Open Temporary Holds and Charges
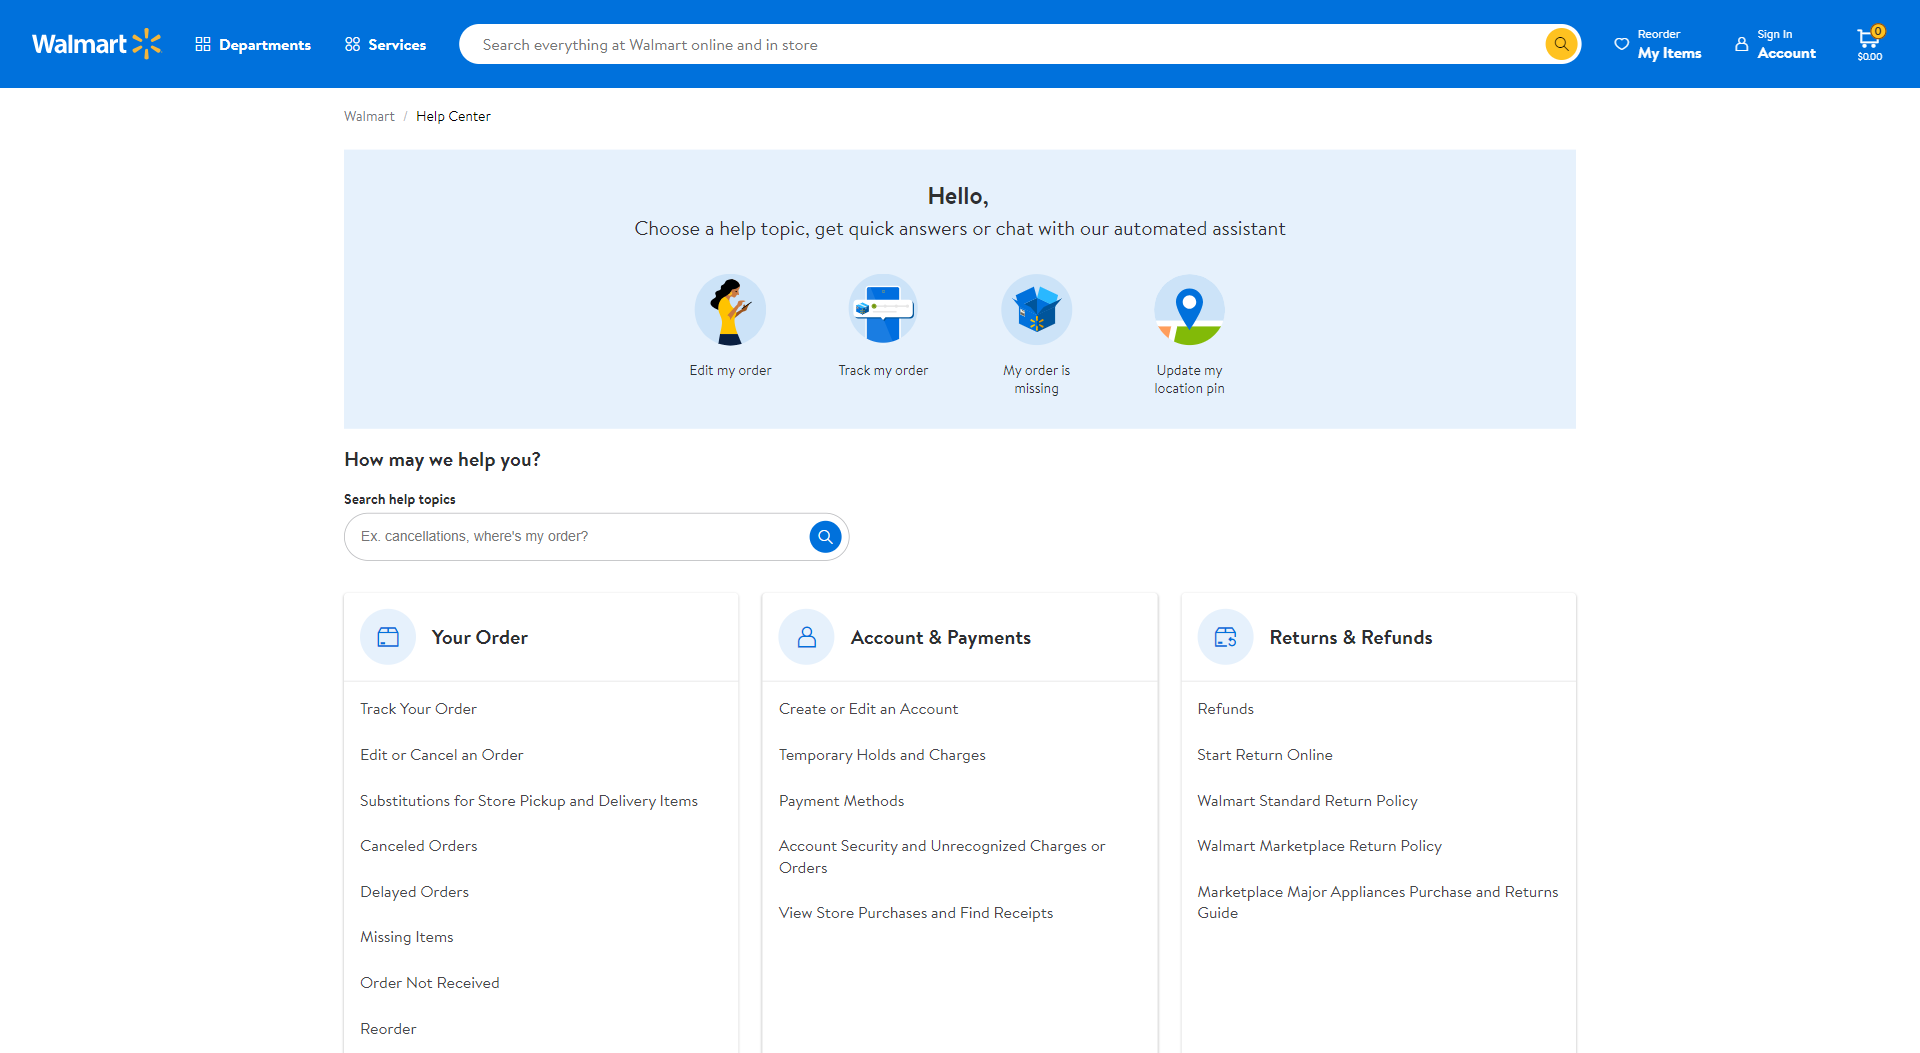The height and width of the screenshot is (1053, 1920). pos(882,755)
